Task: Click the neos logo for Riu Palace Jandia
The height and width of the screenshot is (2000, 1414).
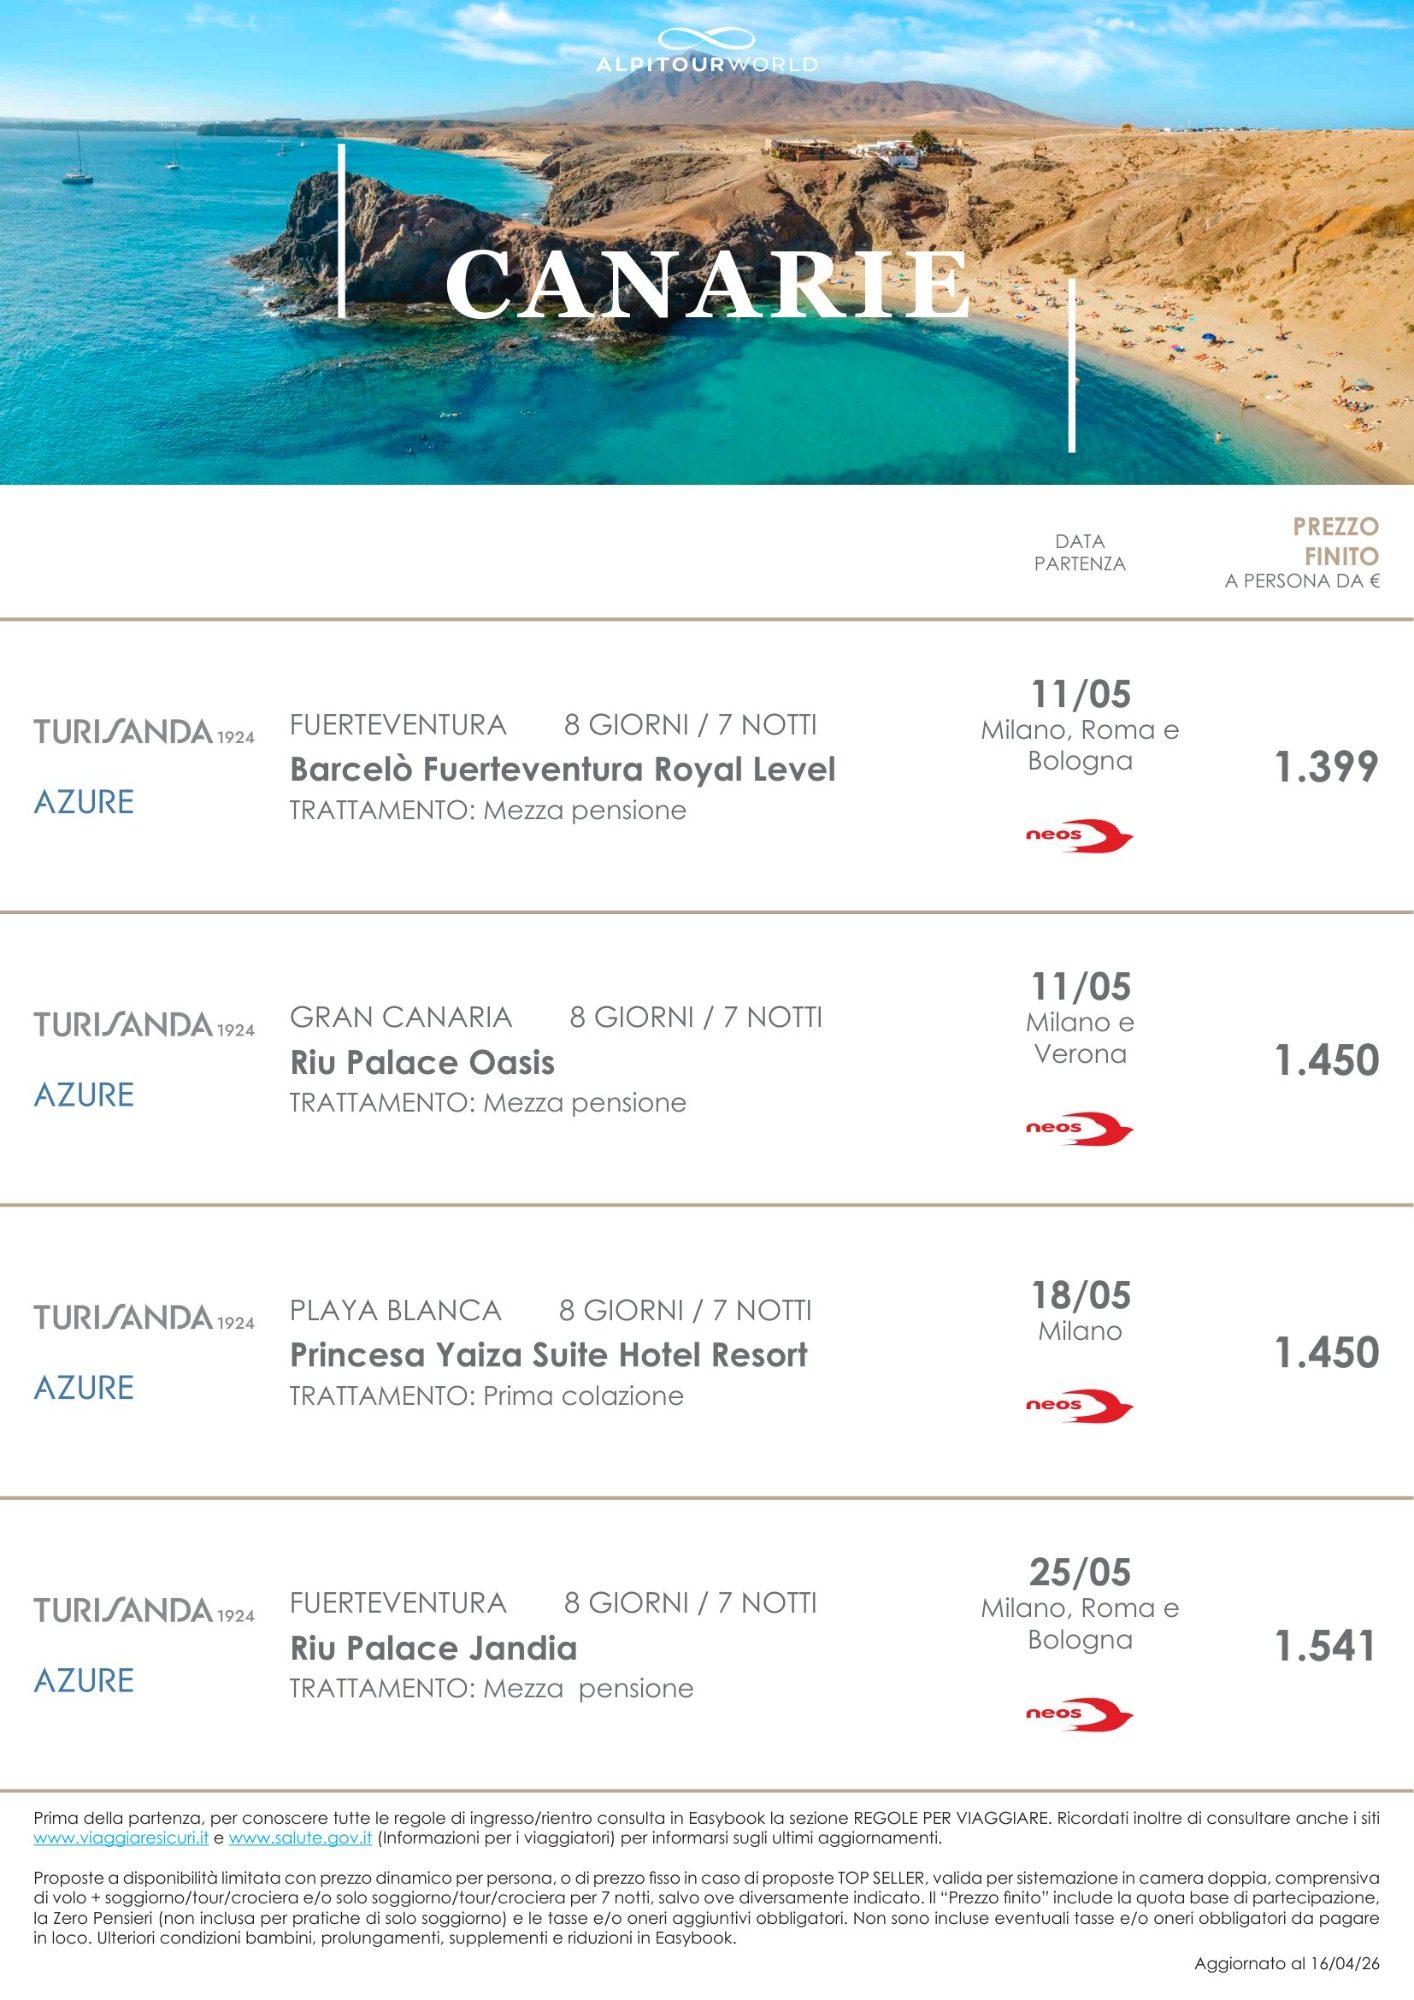Action: tap(1079, 1714)
